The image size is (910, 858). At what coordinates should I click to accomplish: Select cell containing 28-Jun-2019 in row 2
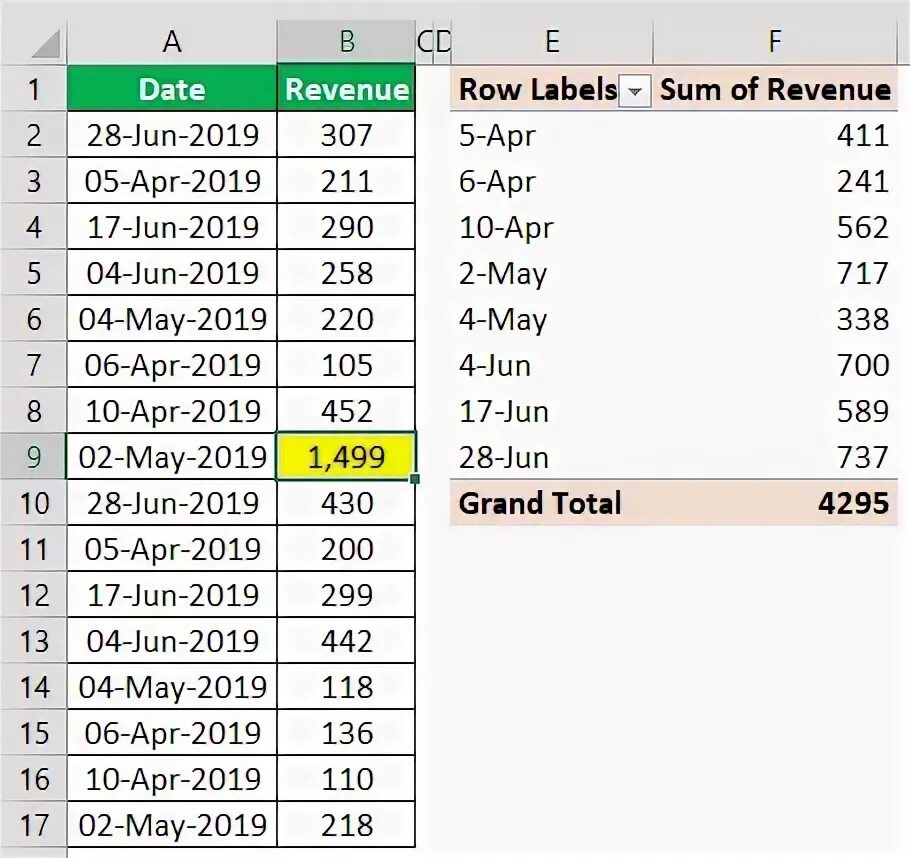(x=172, y=135)
